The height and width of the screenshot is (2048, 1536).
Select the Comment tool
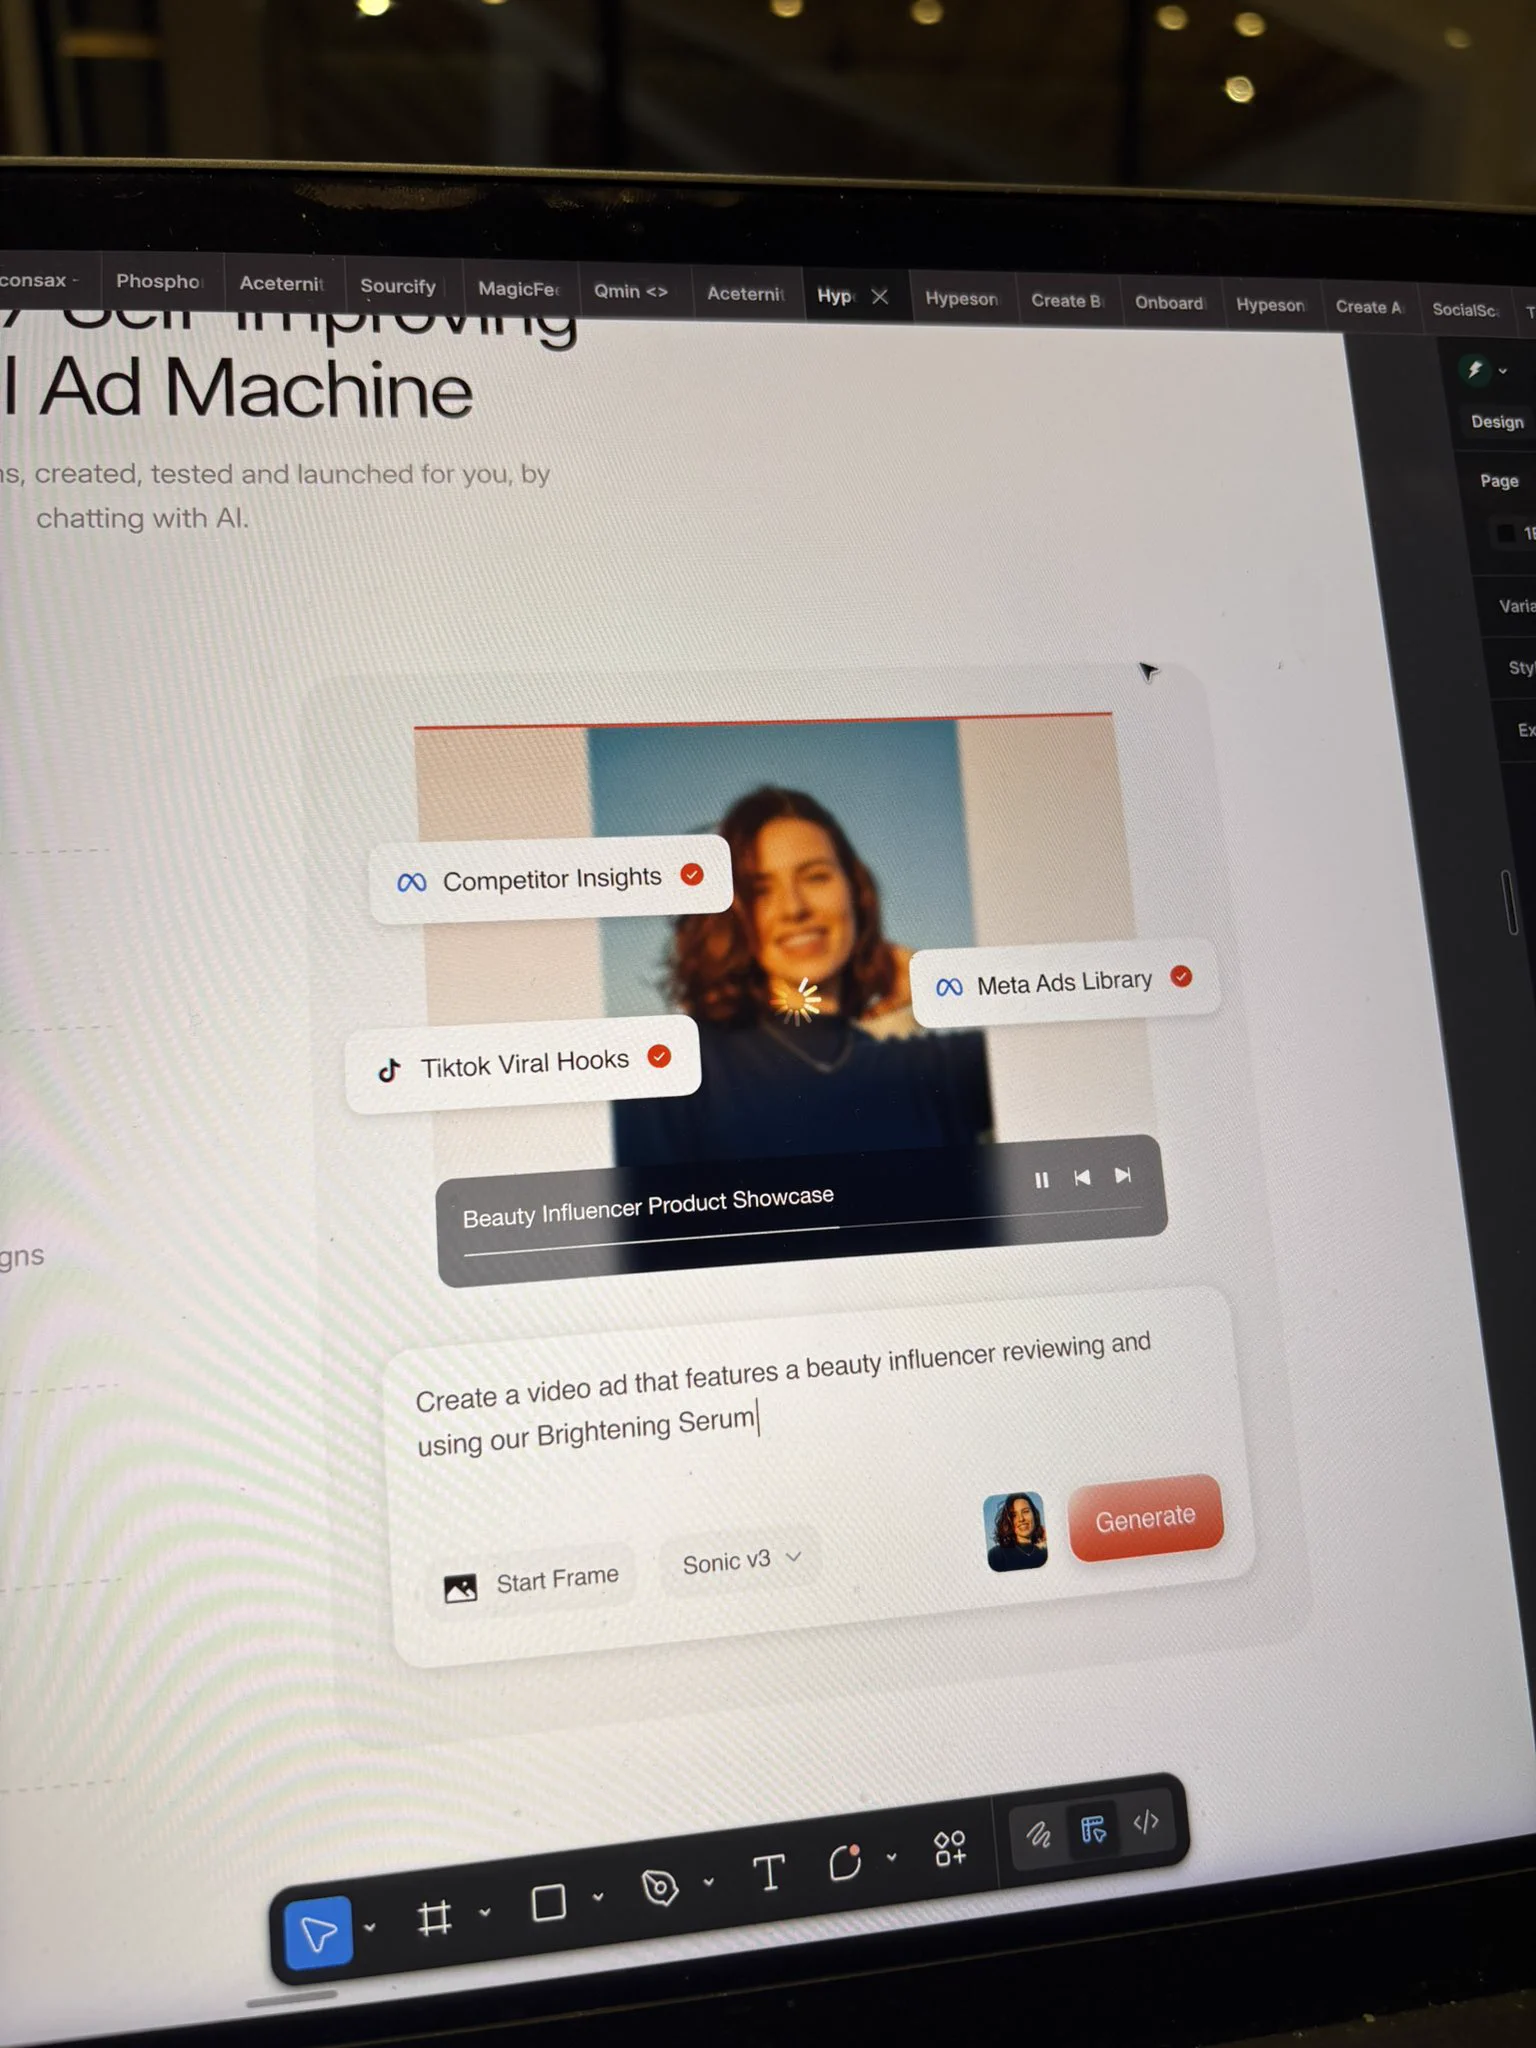[x=846, y=1862]
